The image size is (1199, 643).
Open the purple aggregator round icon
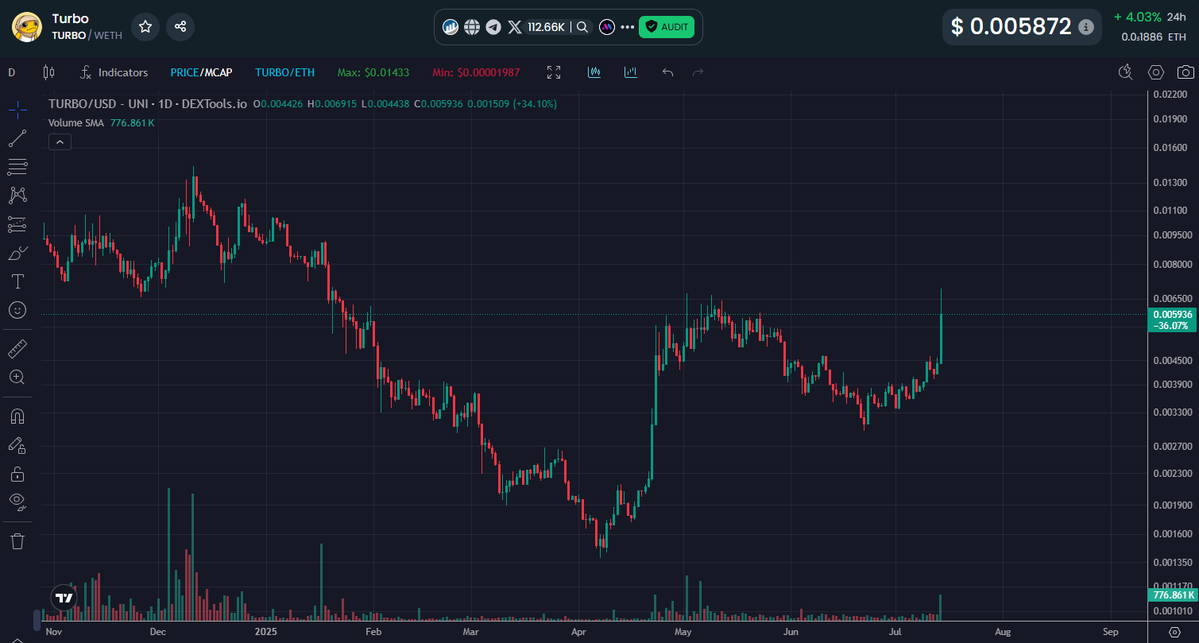click(x=606, y=27)
